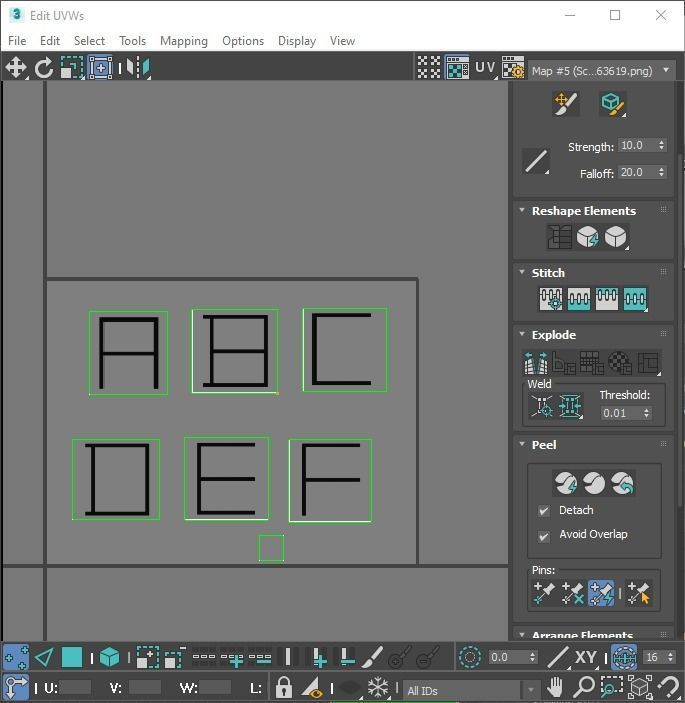
Task: Adjust the Falloff spinner arrows
Action: point(661,172)
